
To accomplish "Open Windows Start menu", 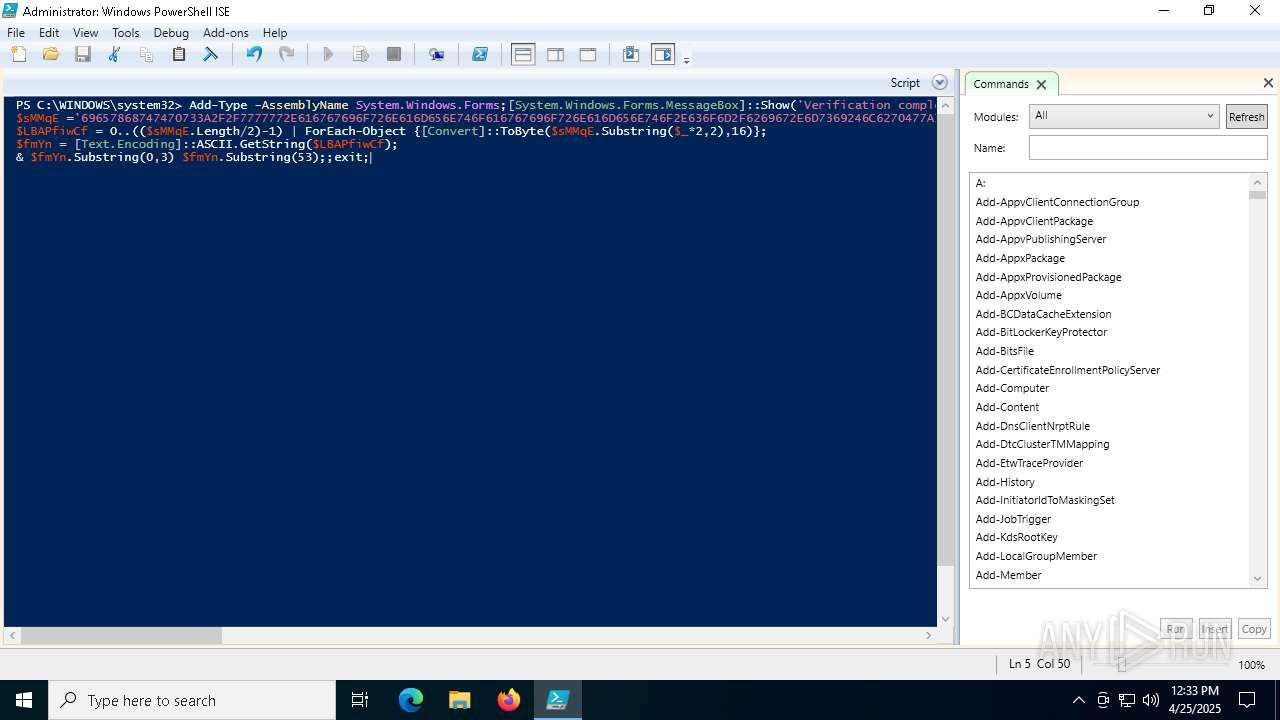I will coord(24,700).
